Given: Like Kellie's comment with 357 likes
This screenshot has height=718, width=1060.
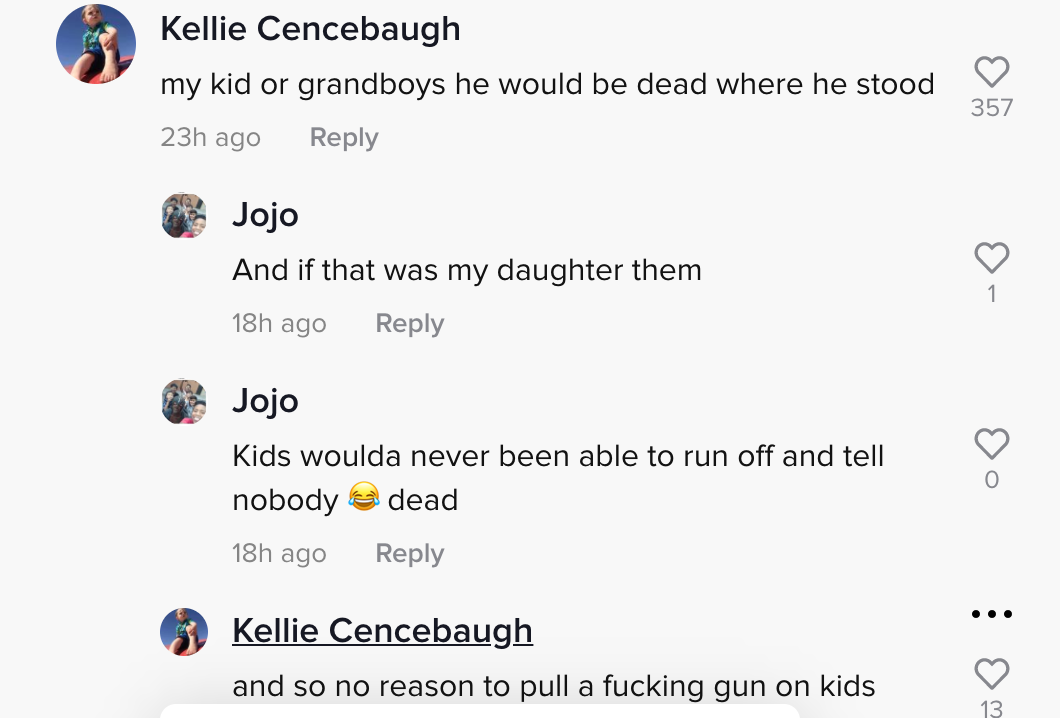Looking at the screenshot, I should coord(992,72).
